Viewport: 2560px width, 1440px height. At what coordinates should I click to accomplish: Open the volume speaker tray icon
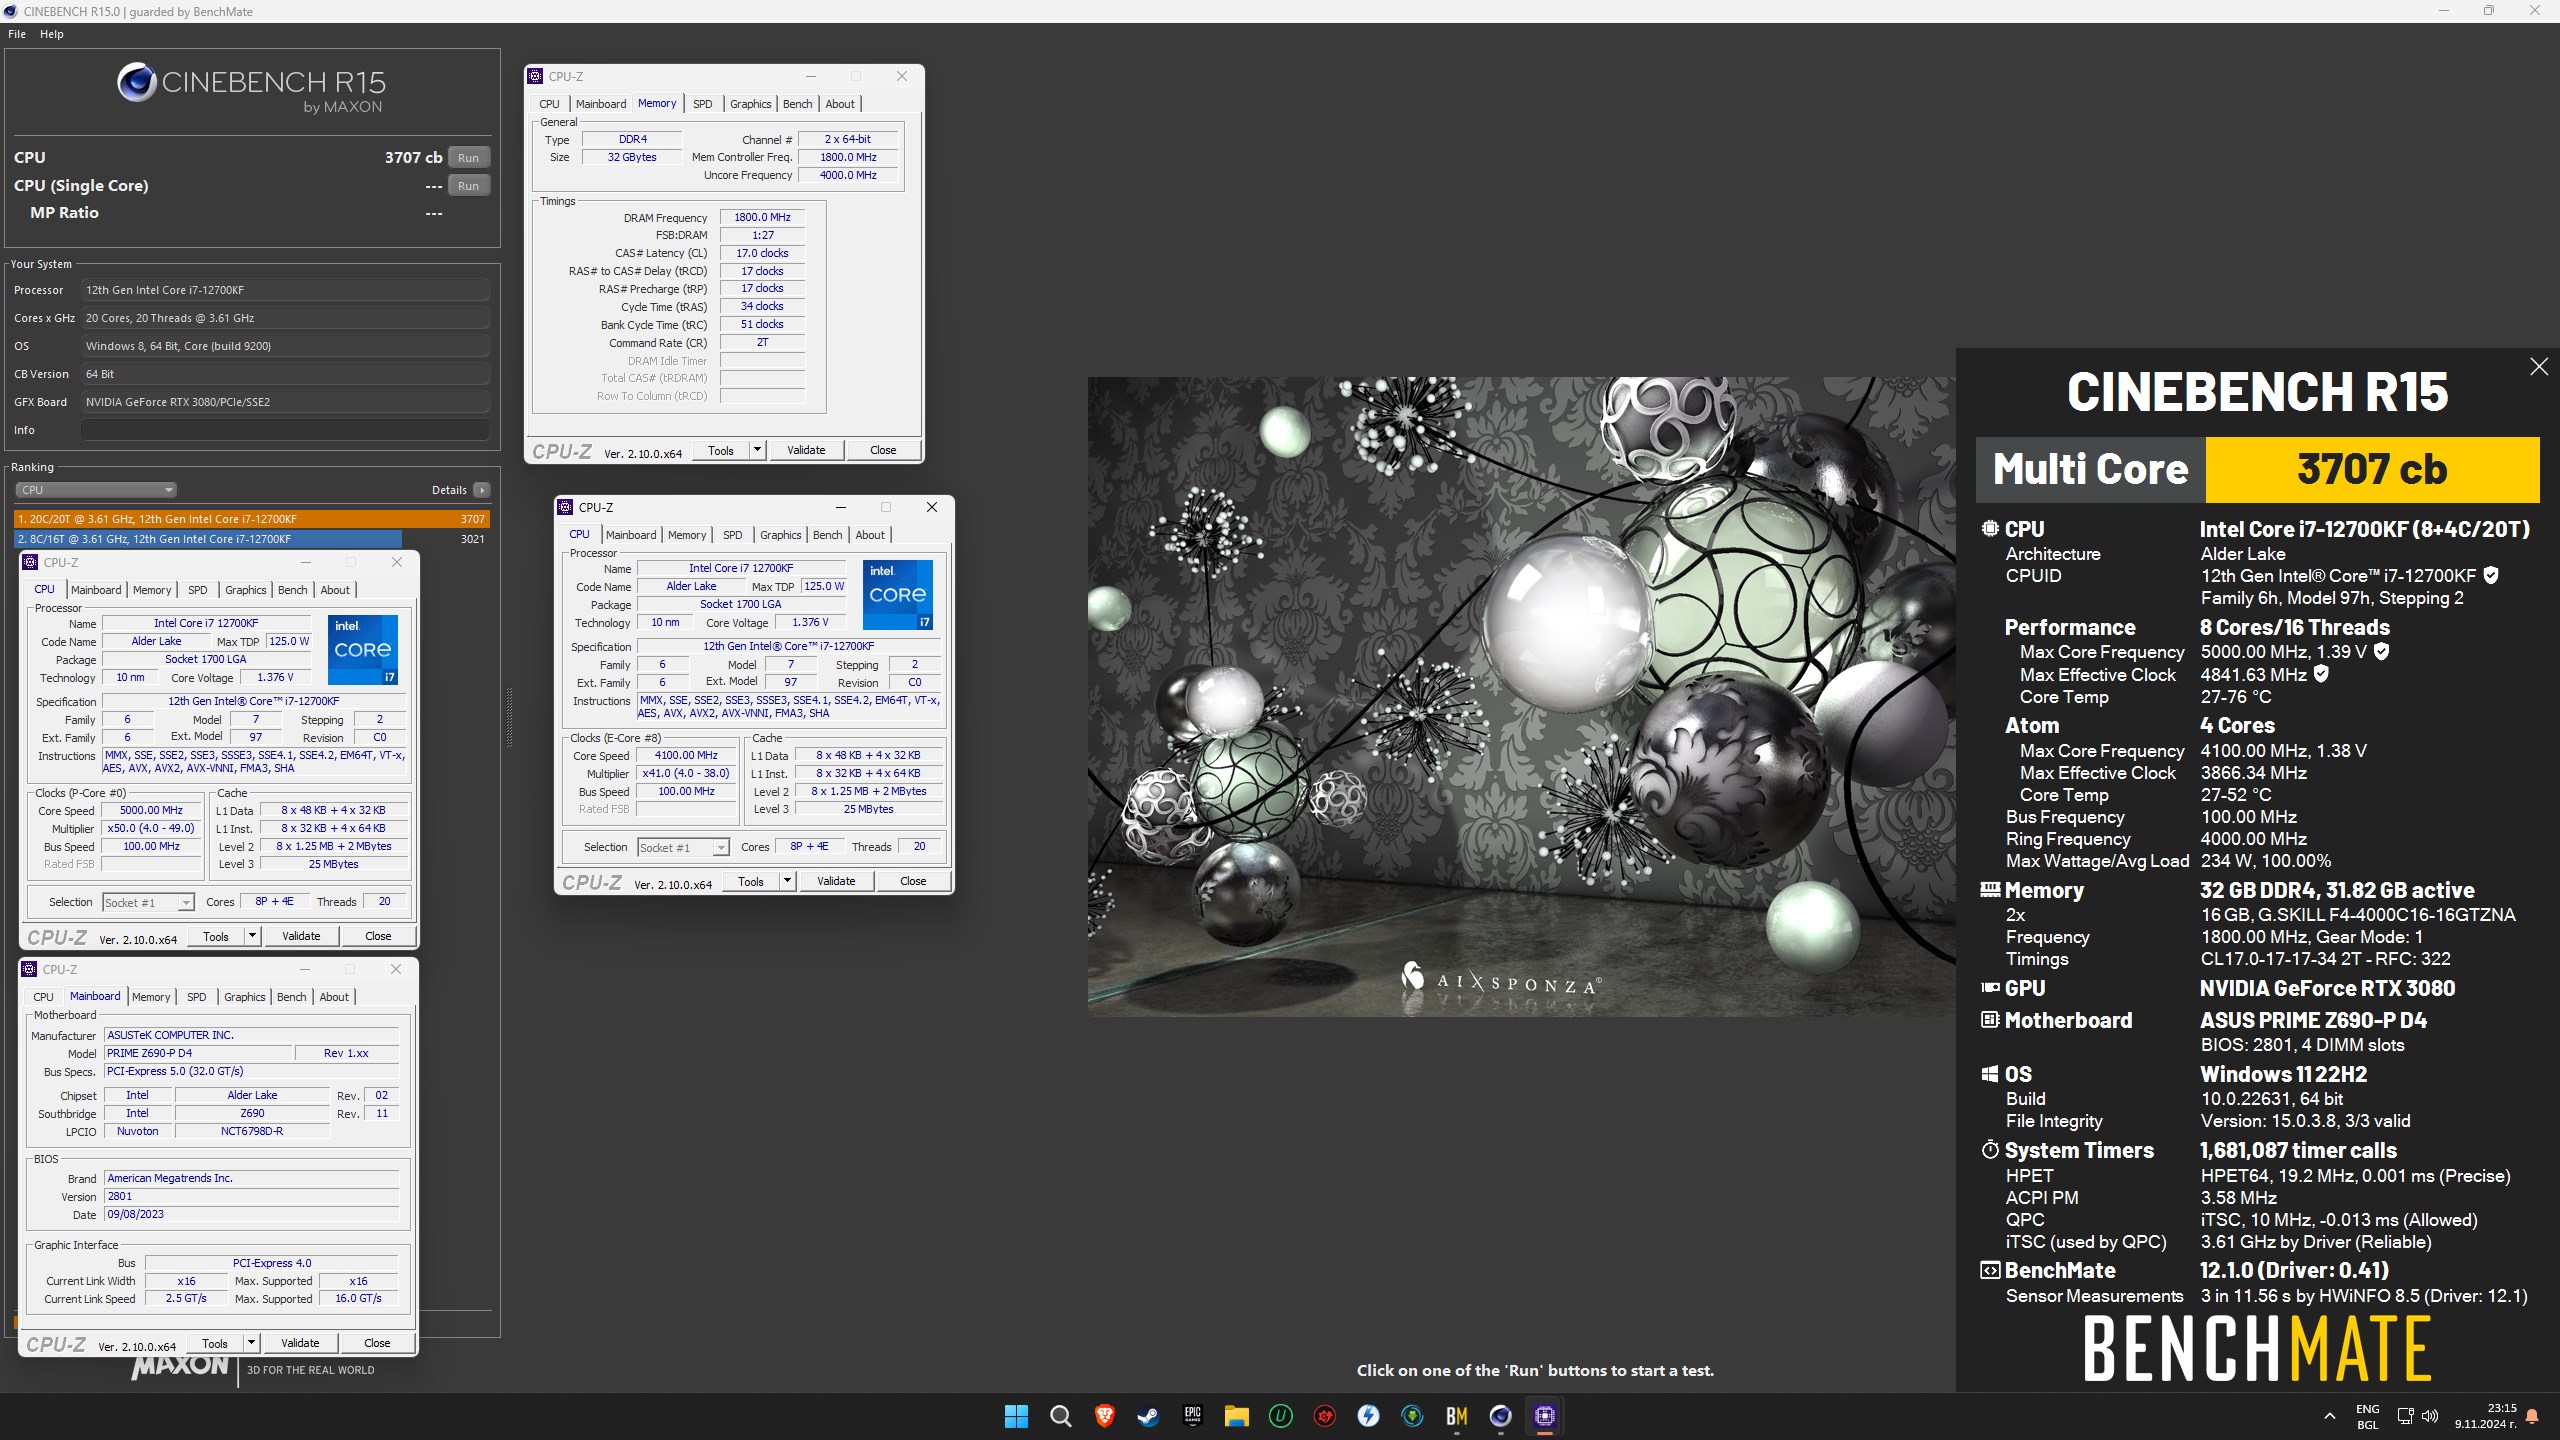tap(2430, 1416)
